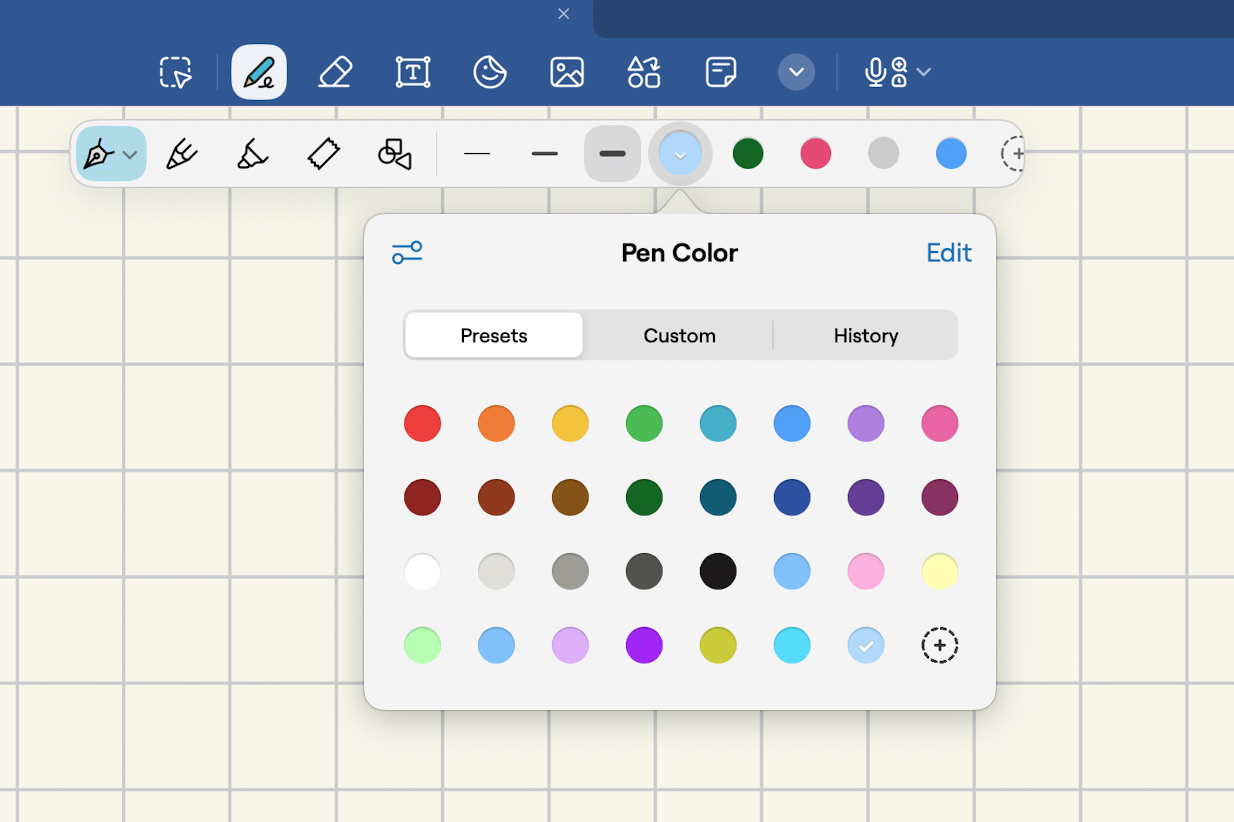The width and height of the screenshot is (1234, 822).
Task: Switch to the History tab
Action: click(x=866, y=335)
